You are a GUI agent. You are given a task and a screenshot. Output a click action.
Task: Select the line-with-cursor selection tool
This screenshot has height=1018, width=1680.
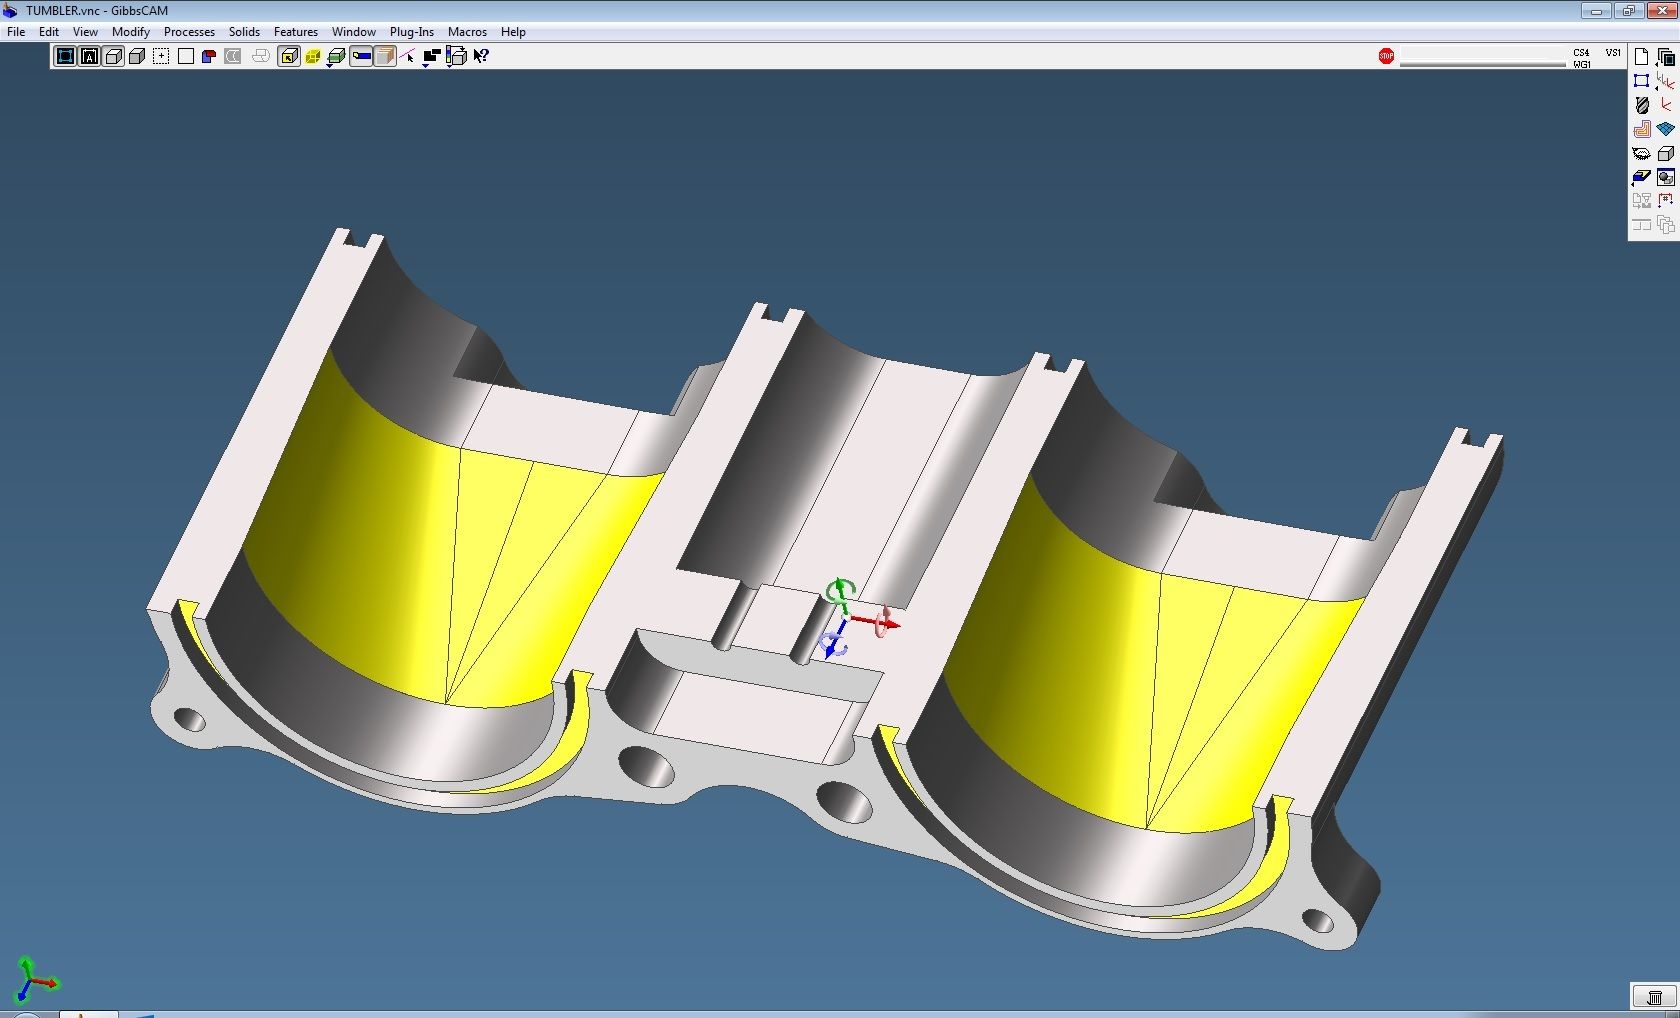tap(408, 56)
